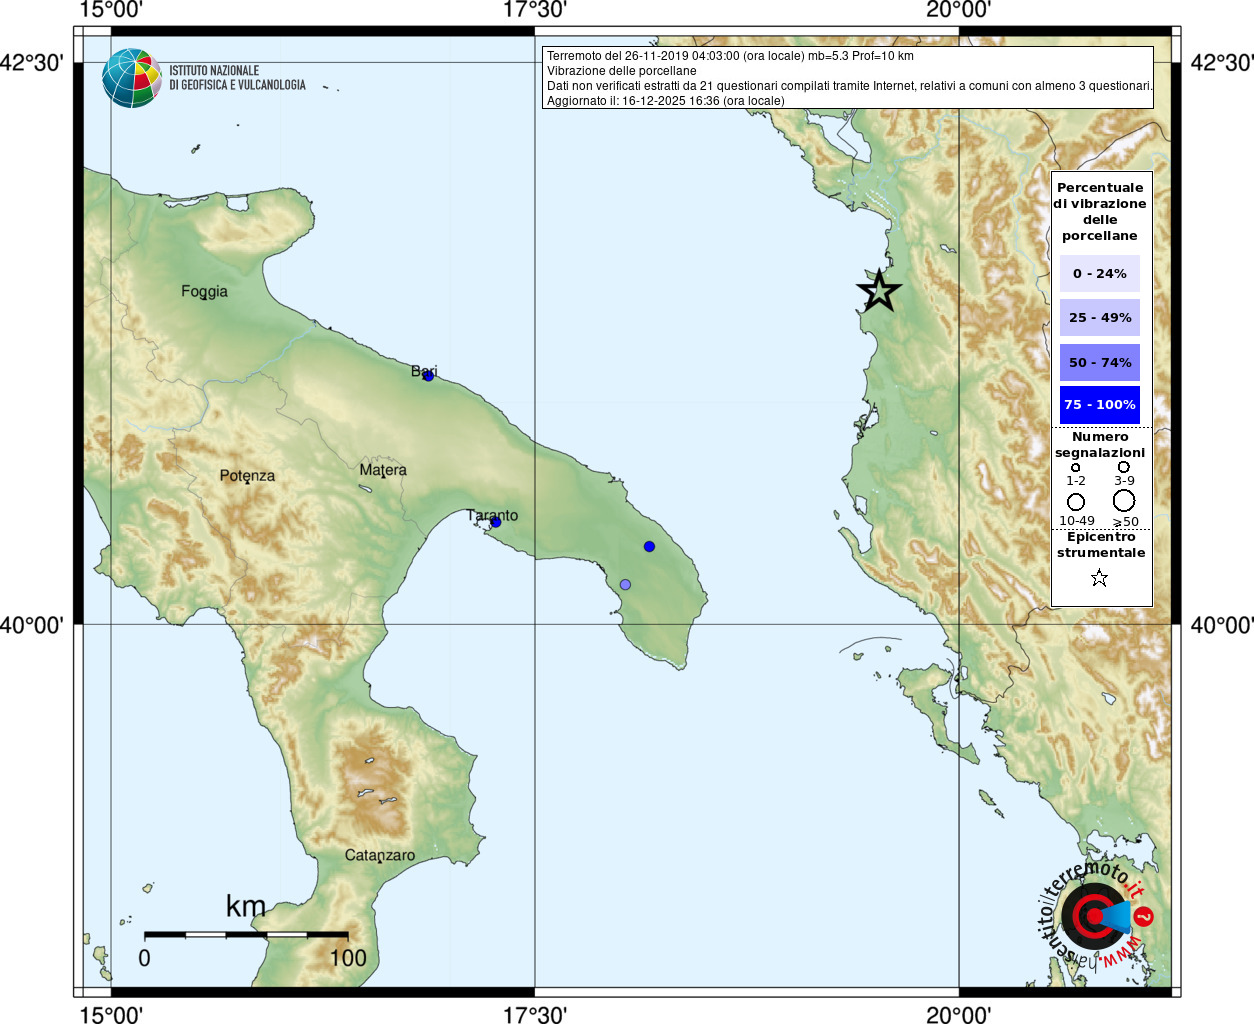Click the INGV globe logo

(x=131, y=78)
